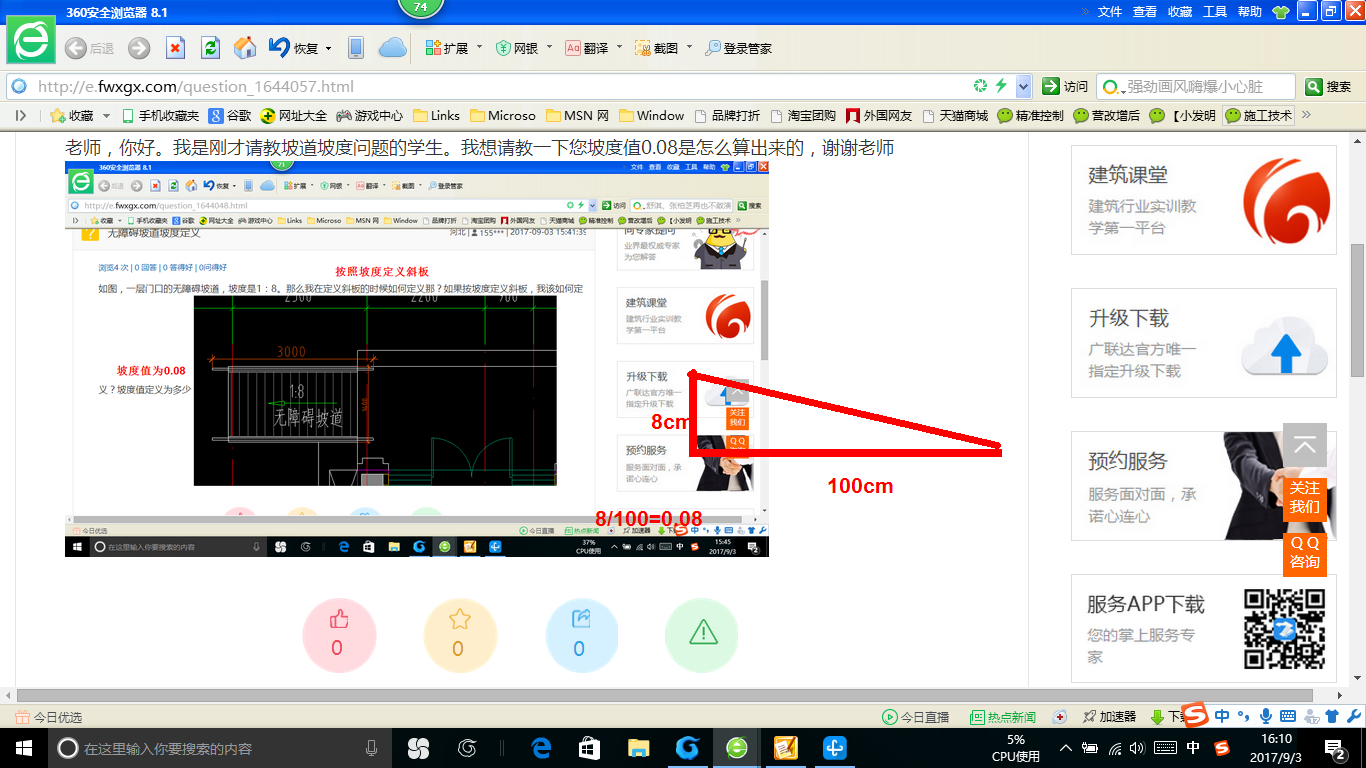Open the 施工技术 bookmark
1366x768 pixels.
point(1258,115)
